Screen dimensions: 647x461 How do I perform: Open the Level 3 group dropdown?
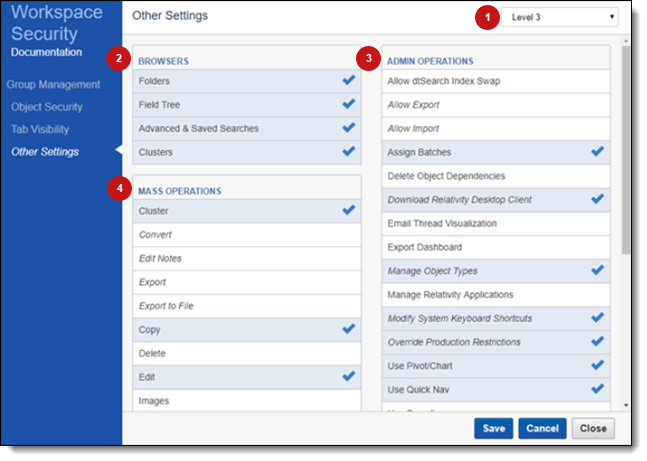click(559, 17)
